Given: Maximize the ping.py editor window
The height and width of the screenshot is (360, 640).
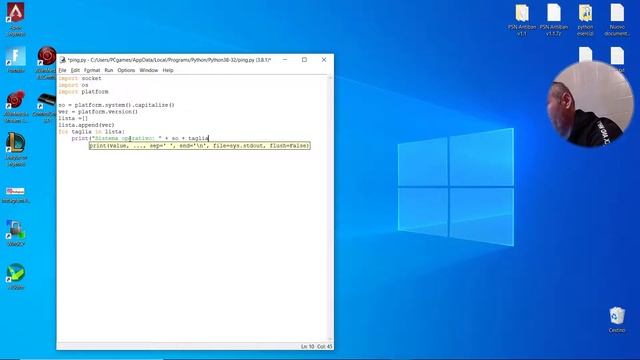Looking at the screenshot, I should click(304, 60).
